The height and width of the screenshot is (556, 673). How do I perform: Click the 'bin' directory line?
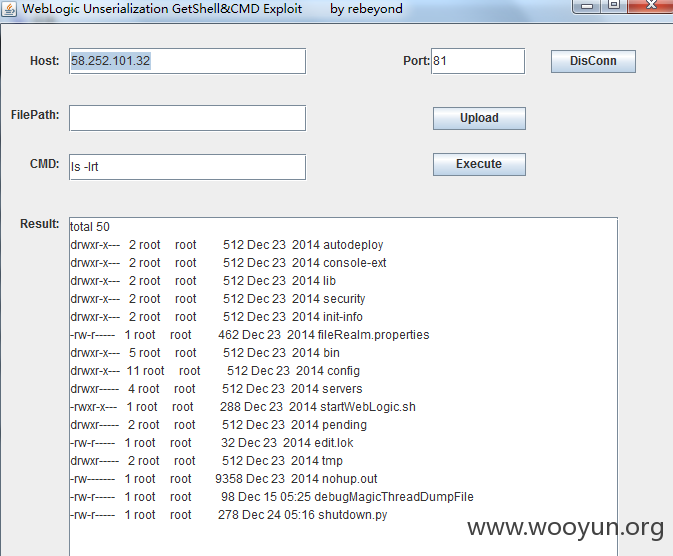point(205,353)
